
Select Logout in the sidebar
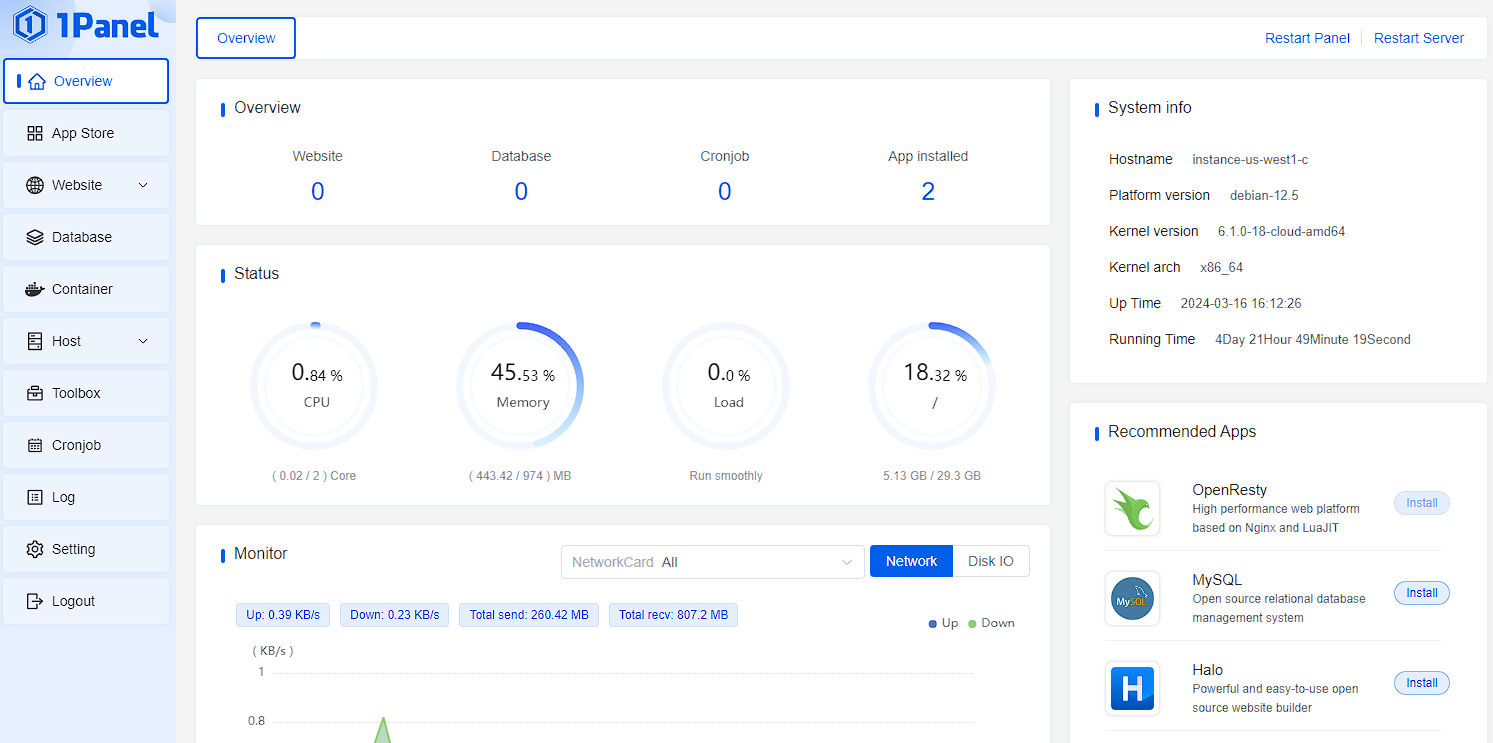click(86, 601)
